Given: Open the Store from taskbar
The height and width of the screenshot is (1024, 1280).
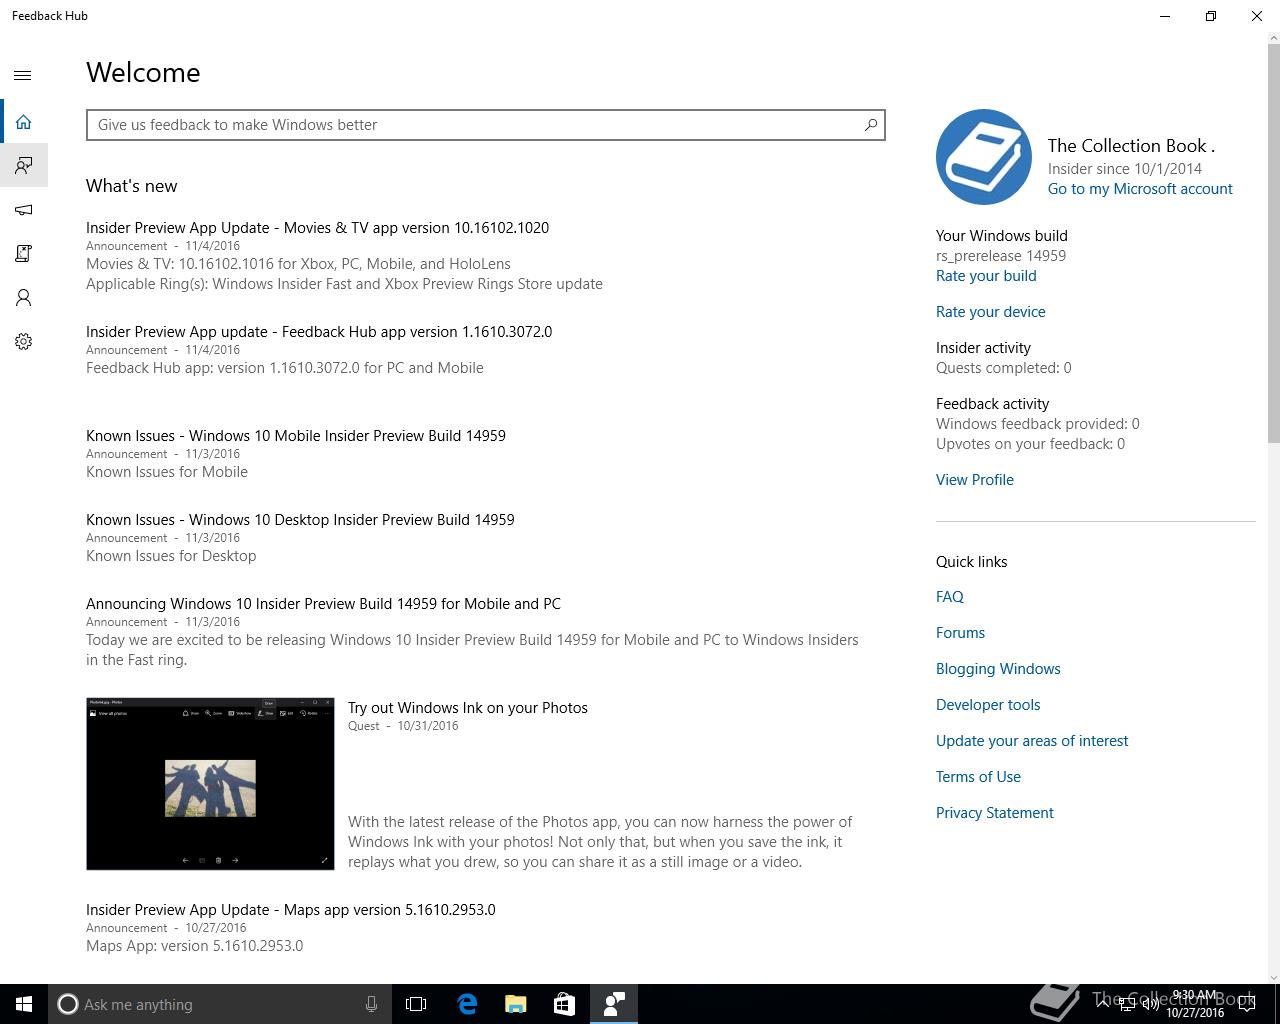Looking at the screenshot, I should [564, 1004].
